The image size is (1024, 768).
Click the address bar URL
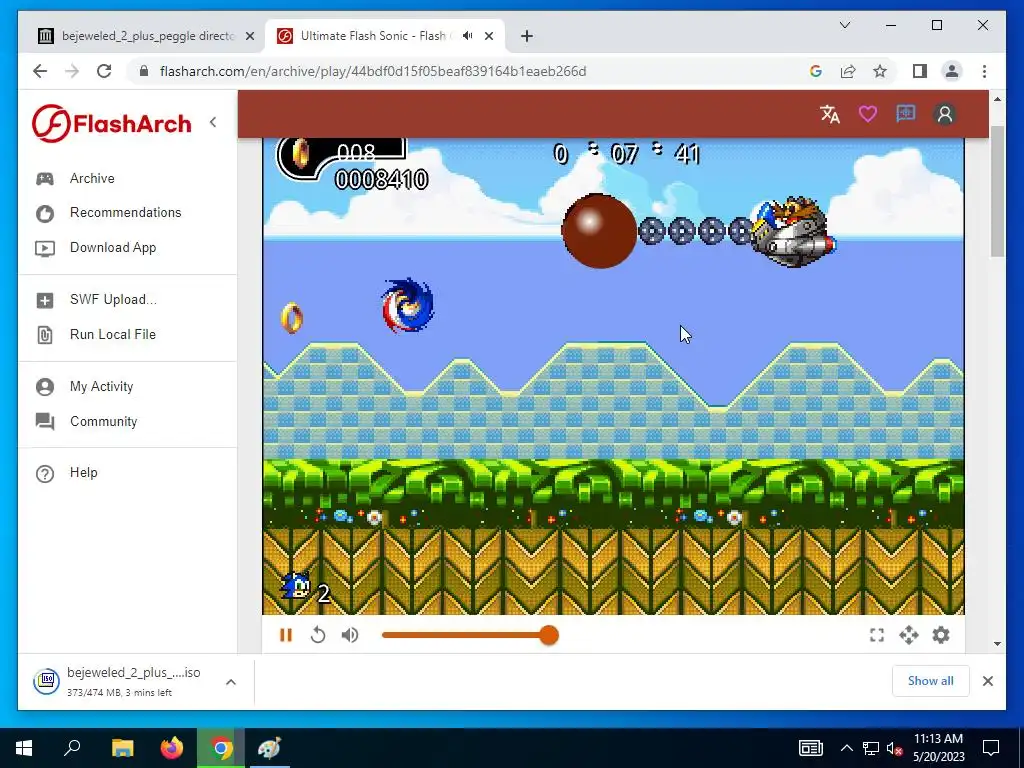(373, 71)
